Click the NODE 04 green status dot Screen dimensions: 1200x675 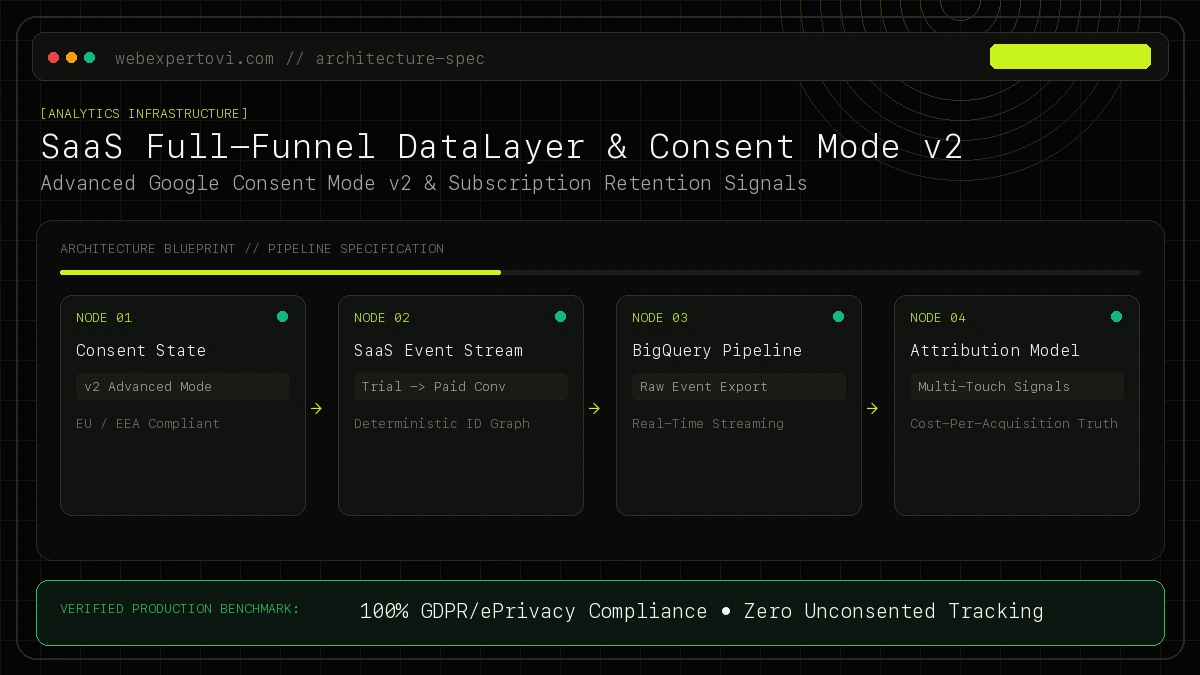[1116, 317]
